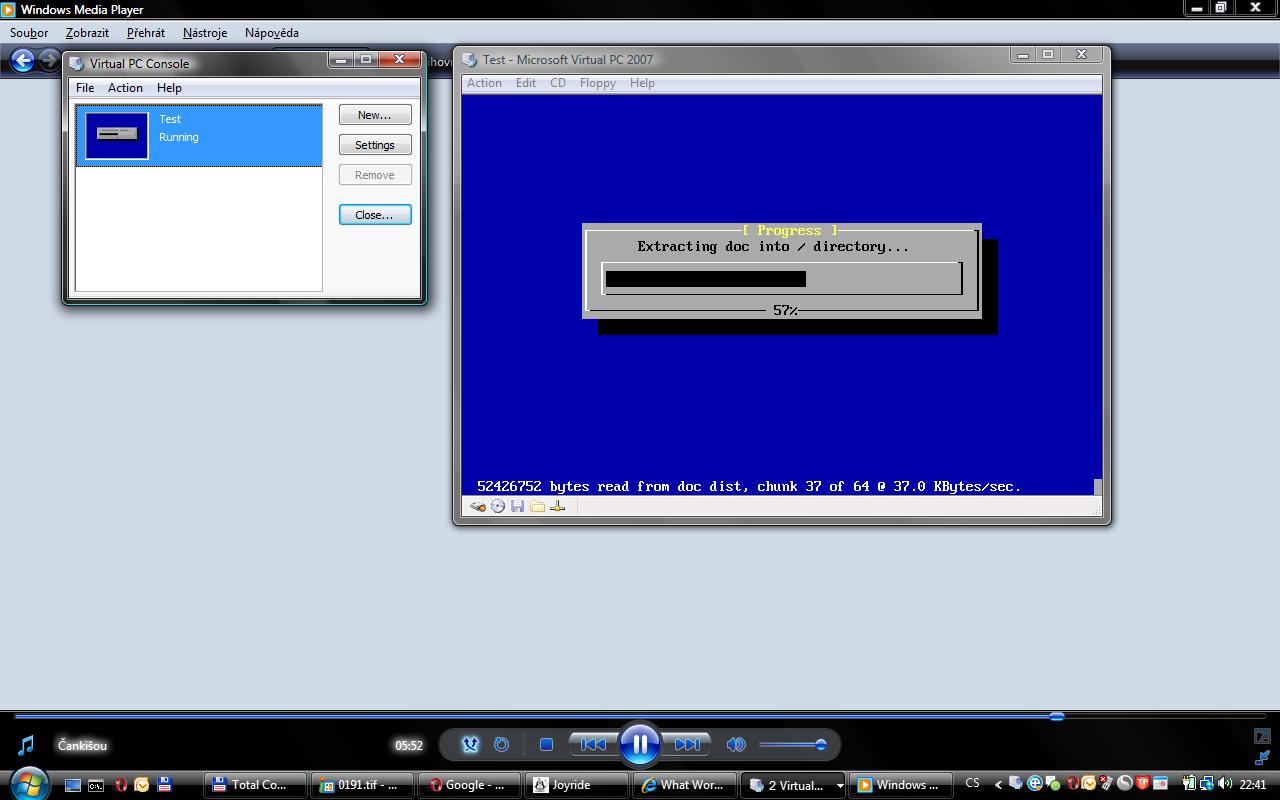
Task: Open Zobrazit menu in Media Player
Action: [87, 32]
